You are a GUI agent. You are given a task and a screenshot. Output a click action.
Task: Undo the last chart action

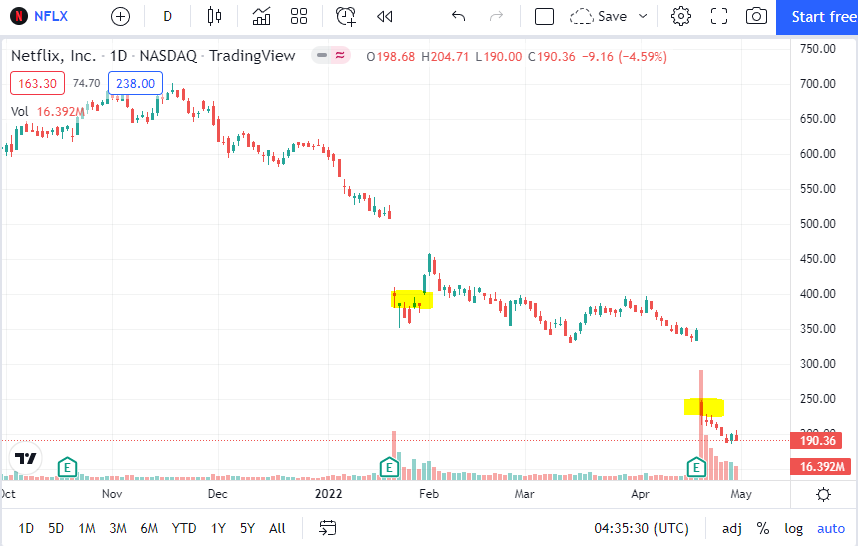pos(459,16)
